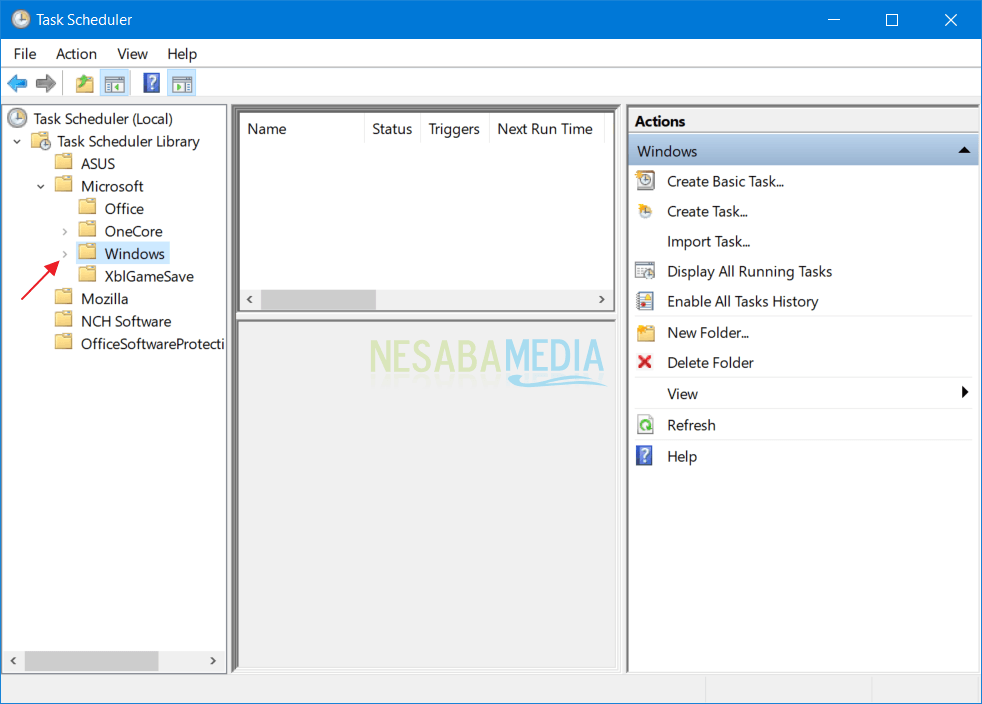
Task: Click Create Basic Task... action
Action: pos(725,181)
